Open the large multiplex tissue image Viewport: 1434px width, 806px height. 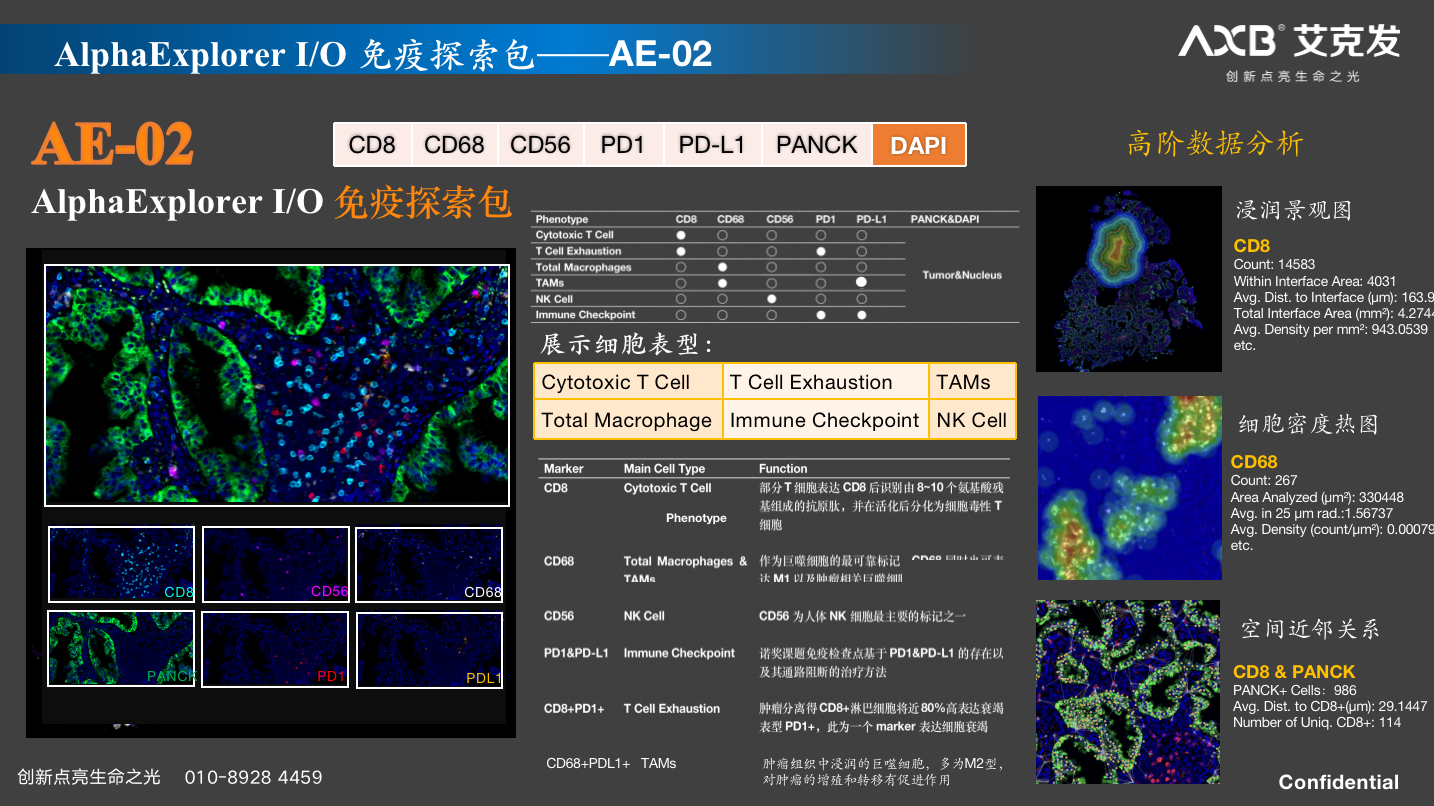[277, 386]
